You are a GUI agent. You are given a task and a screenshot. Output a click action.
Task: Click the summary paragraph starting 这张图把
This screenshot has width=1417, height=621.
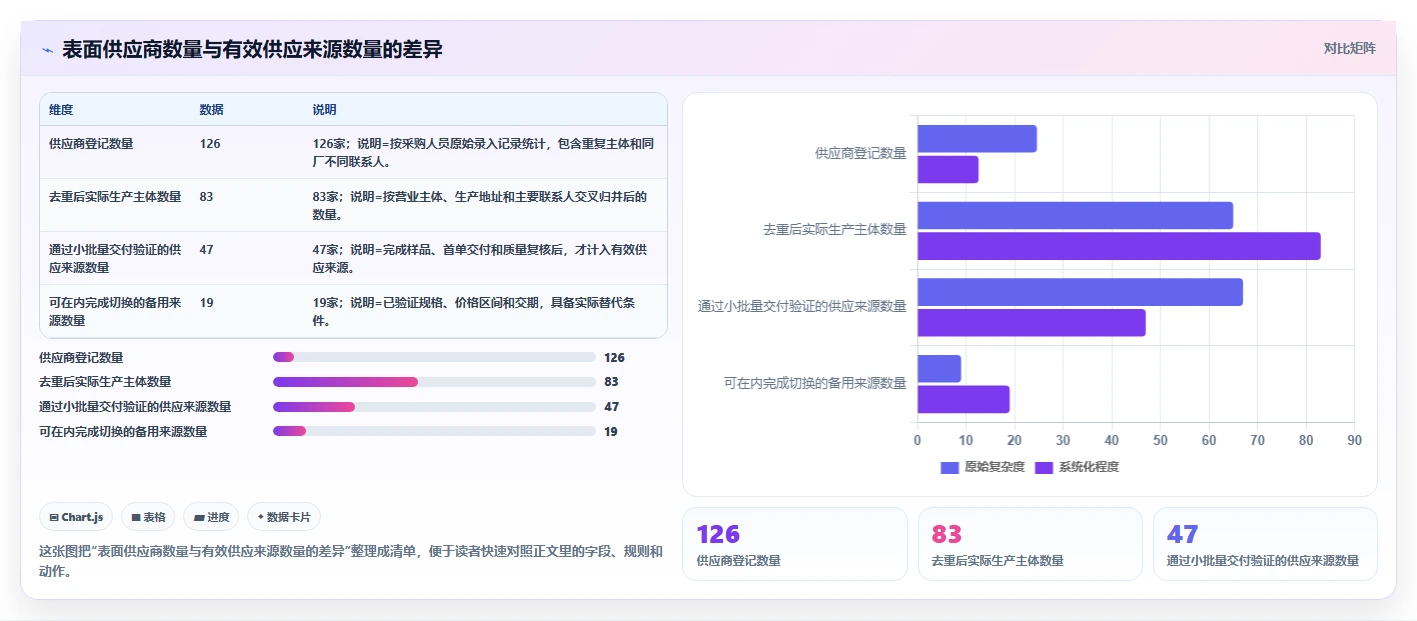click(351, 561)
